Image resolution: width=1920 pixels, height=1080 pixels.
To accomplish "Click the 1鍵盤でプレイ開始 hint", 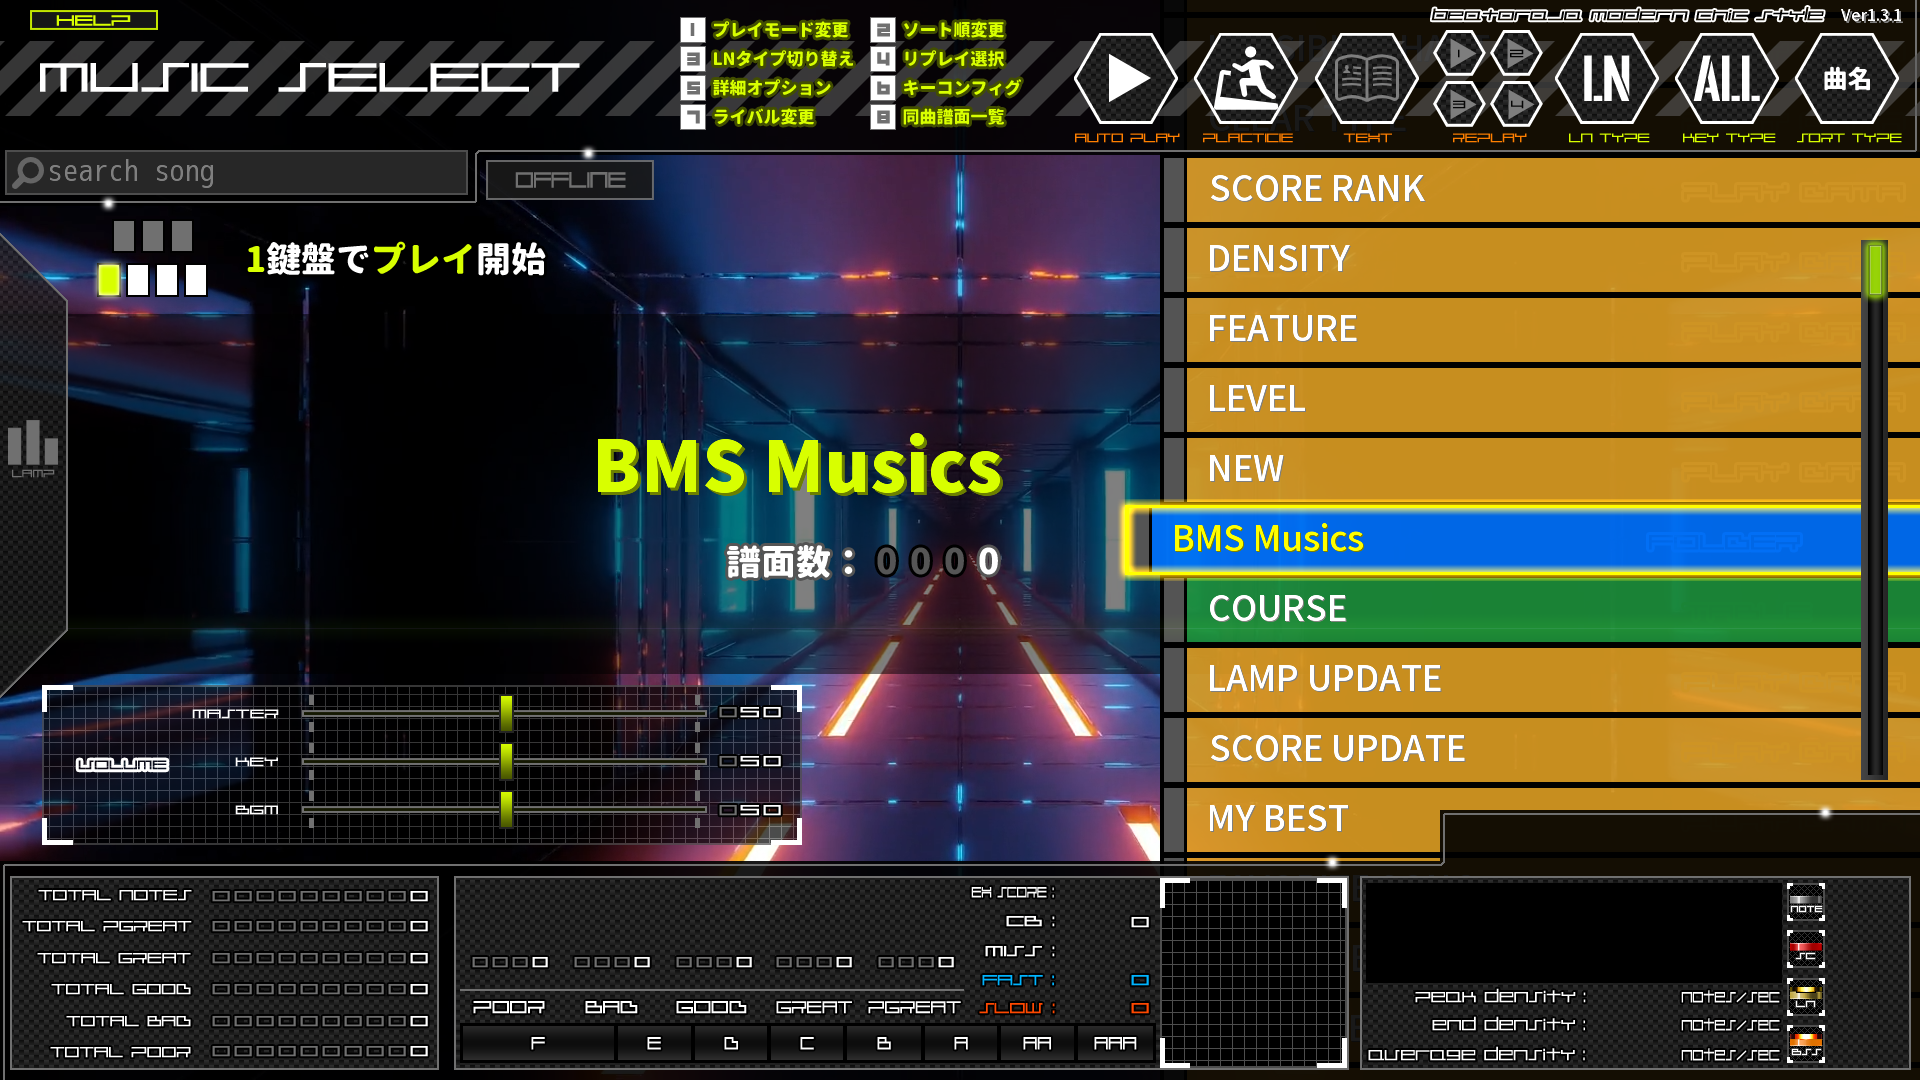I will pyautogui.click(x=396, y=259).
